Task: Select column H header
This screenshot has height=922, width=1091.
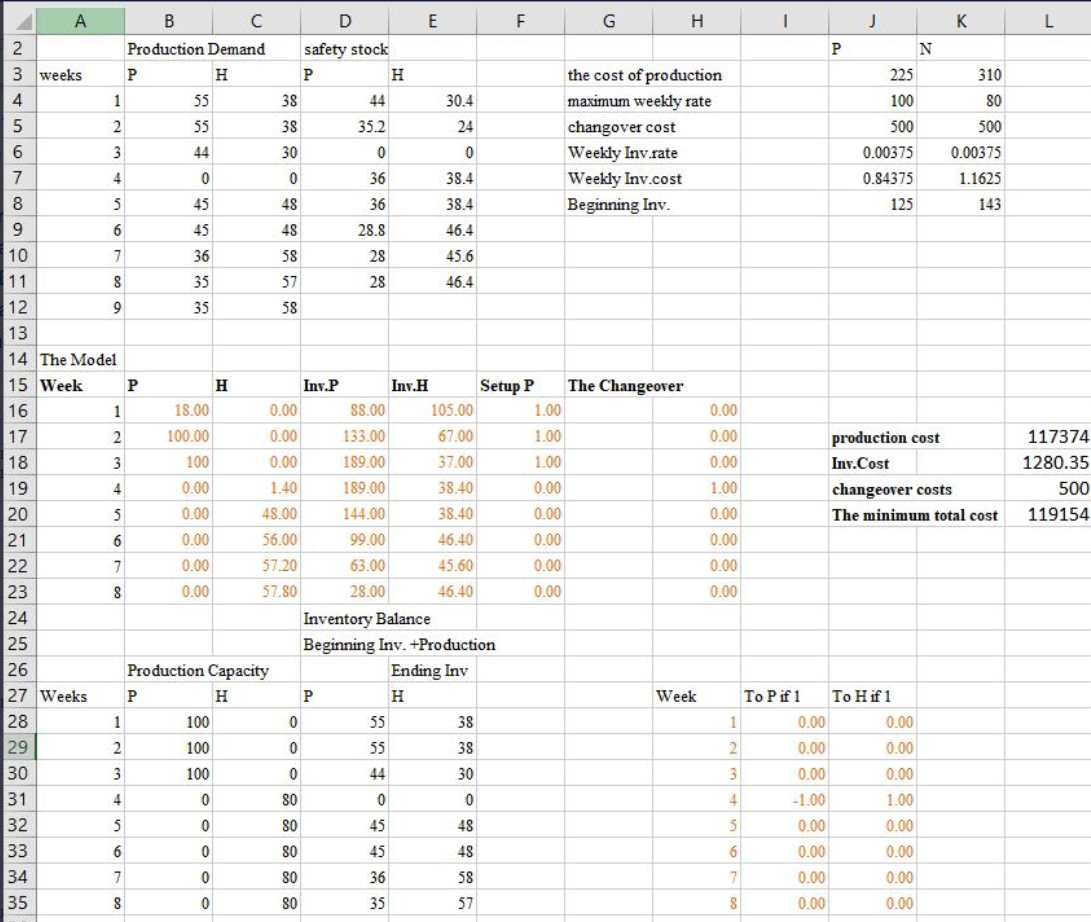Action: [x=696, y=21]
